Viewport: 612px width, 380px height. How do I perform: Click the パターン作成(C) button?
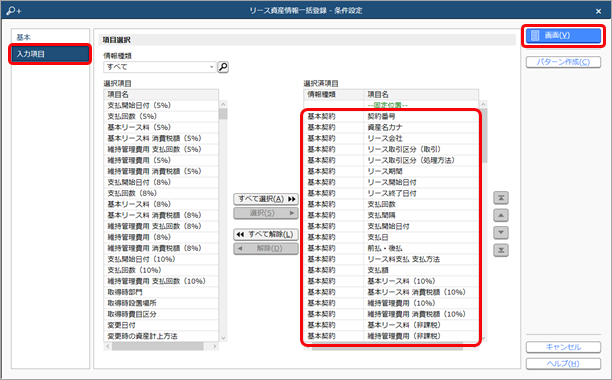click(x=563, y=62)
